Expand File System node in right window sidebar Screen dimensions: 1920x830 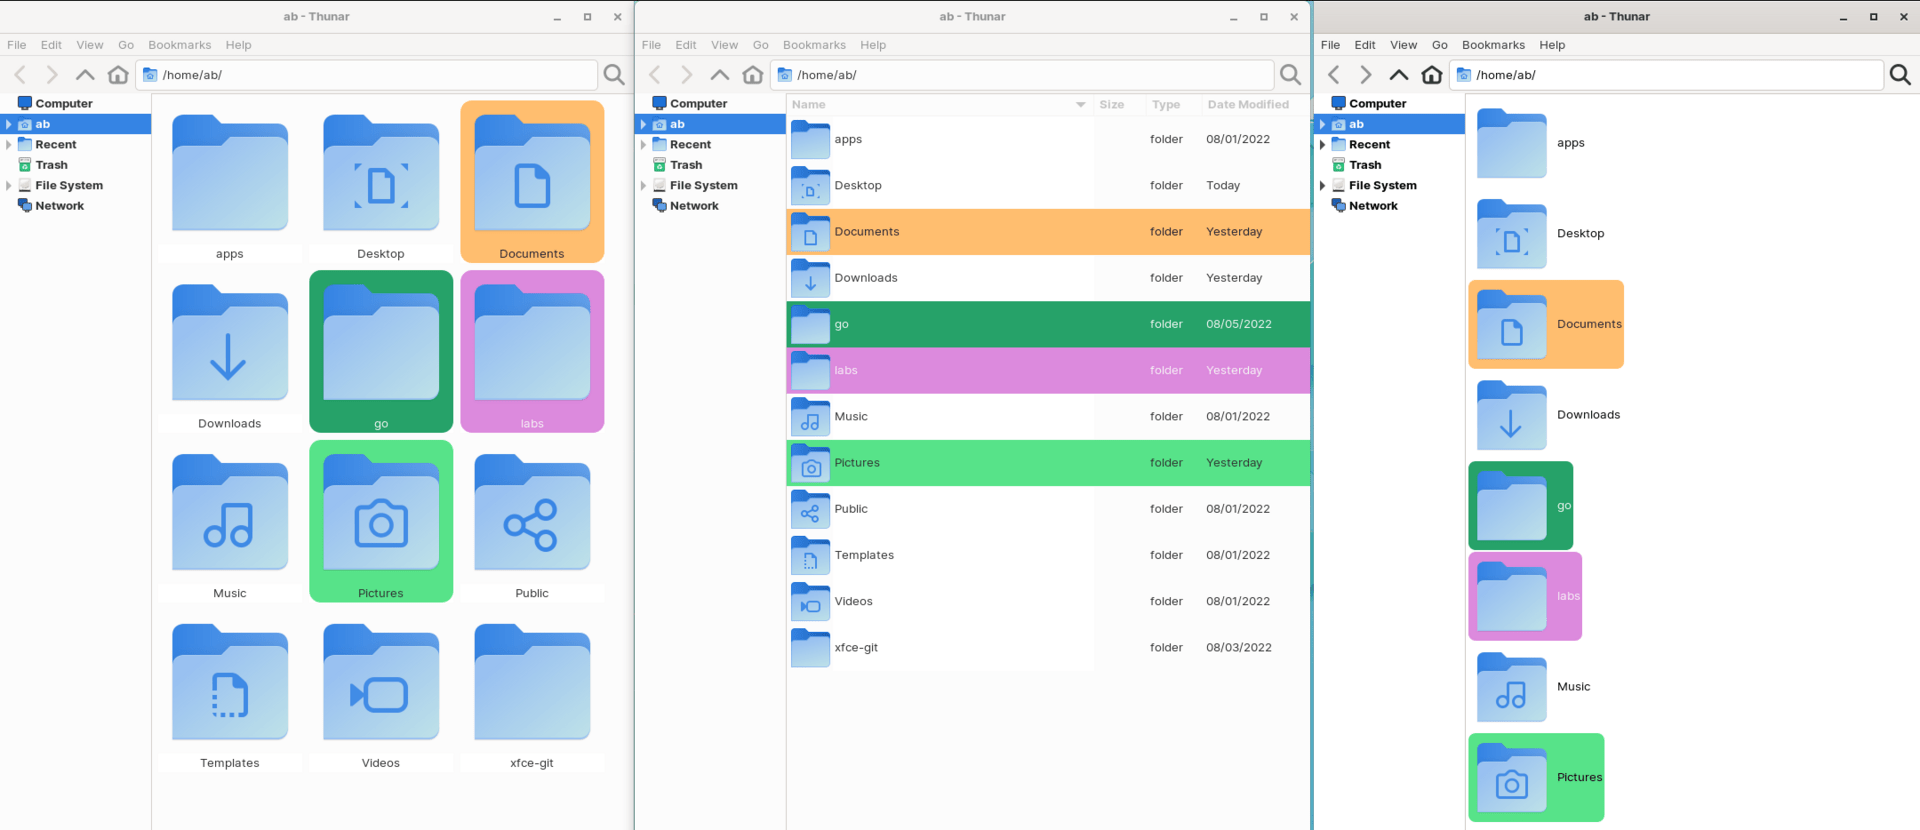coord(1323,186)
